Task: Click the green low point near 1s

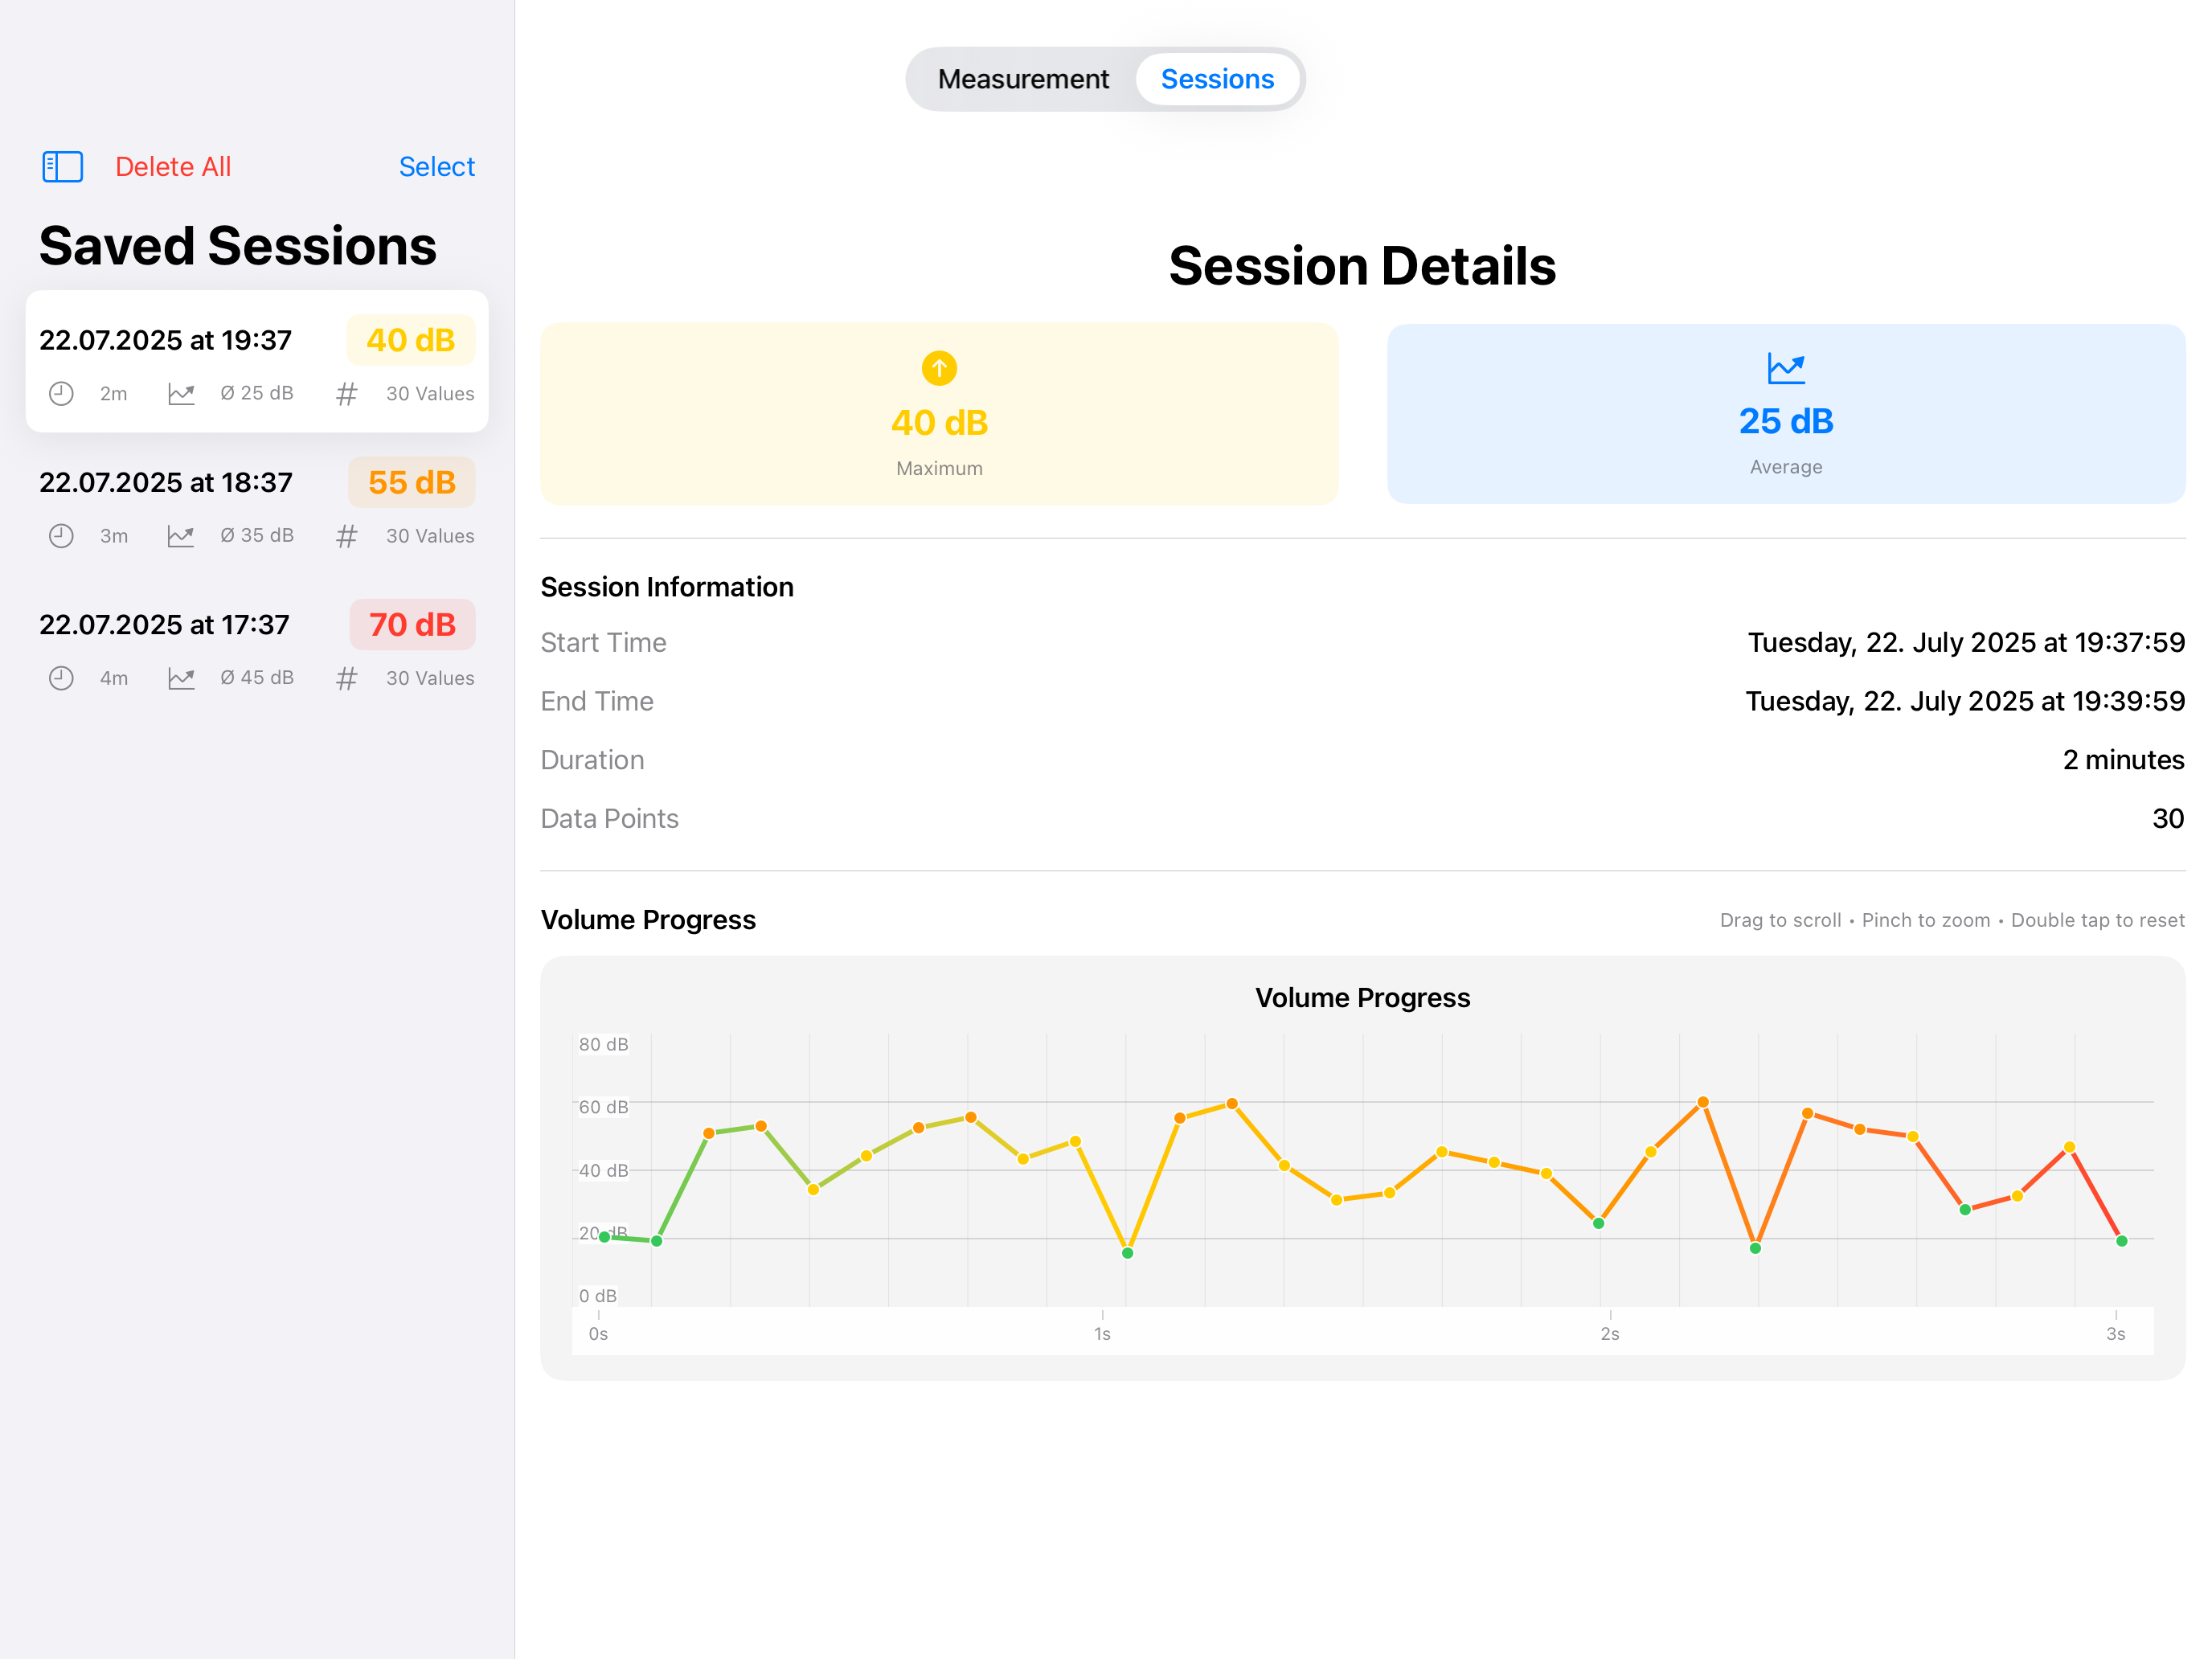Action: [1127, 1253]
